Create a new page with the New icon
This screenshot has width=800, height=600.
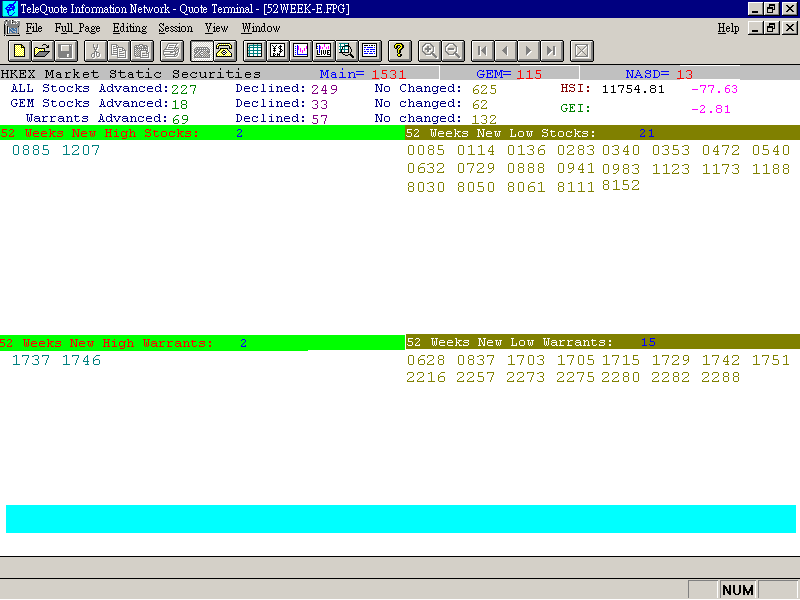pos(19,51)
